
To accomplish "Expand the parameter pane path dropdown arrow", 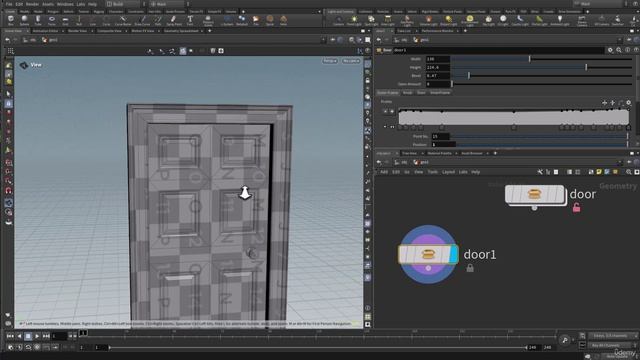I will 619,40.
